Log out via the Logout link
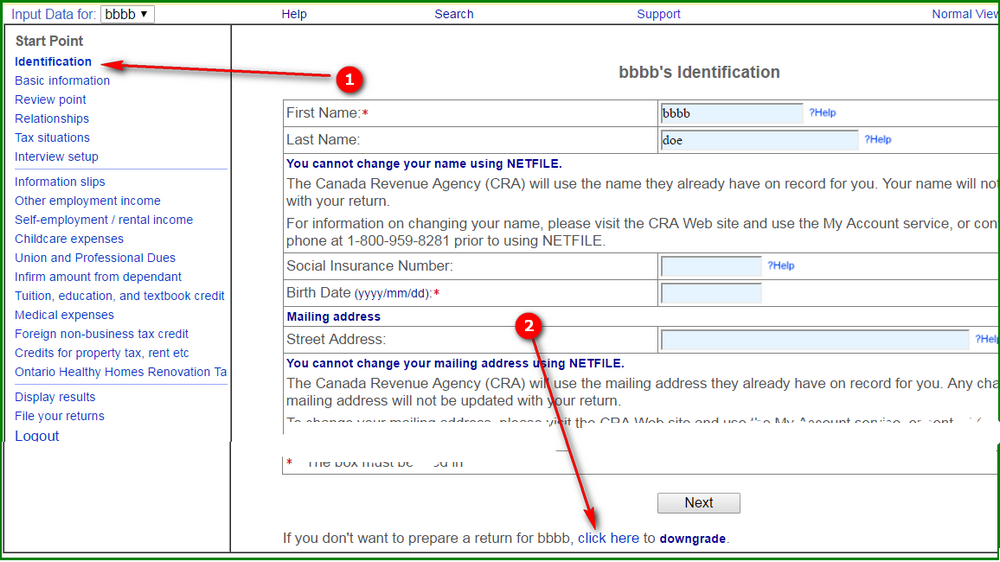 37,436
